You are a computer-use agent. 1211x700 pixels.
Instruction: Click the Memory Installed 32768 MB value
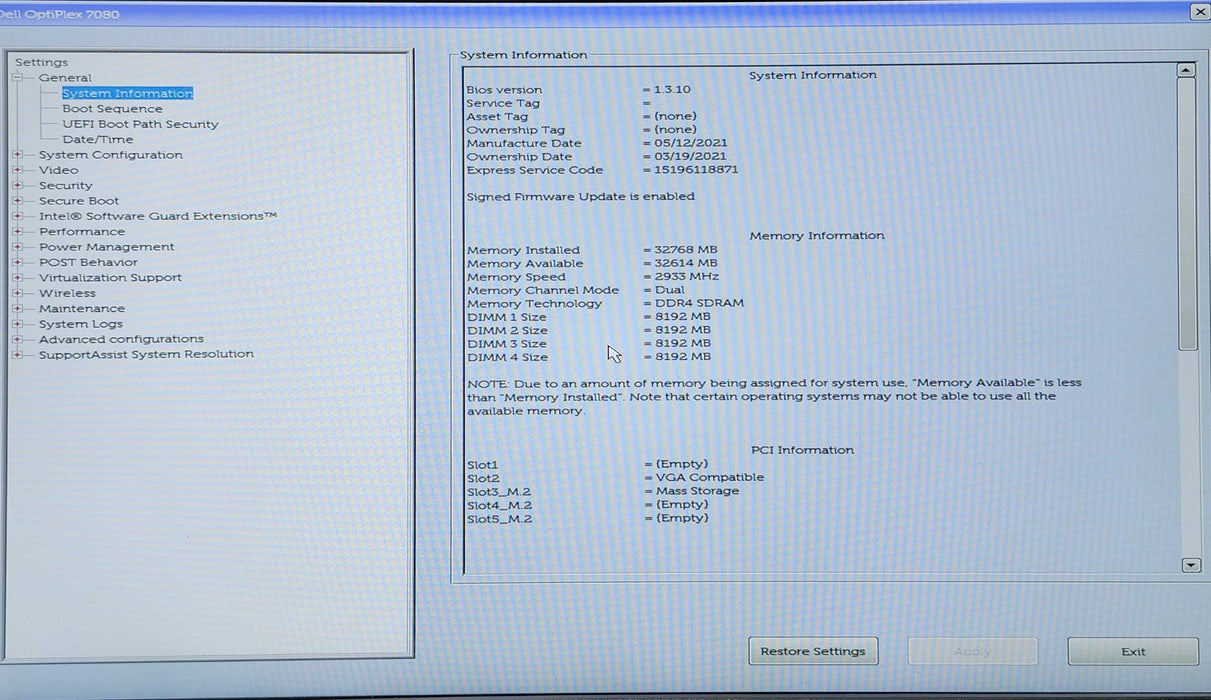686,250
